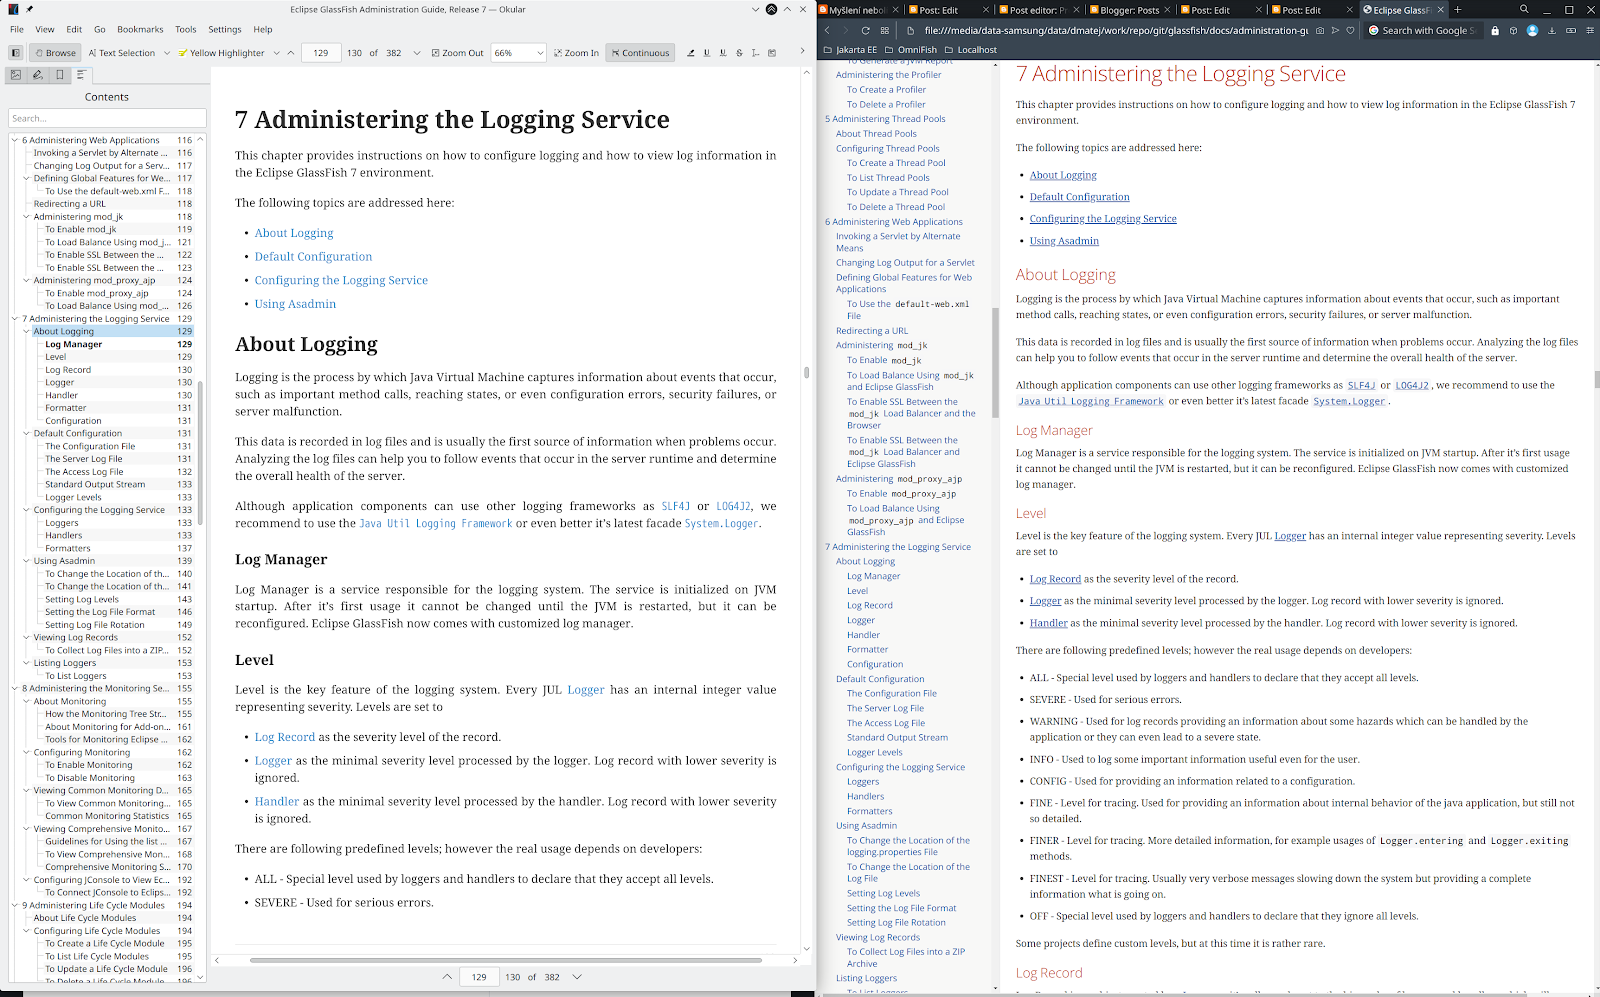The height and width of the screenshot is (997, 1600).
Task: Switch to 'Blogger: Posts' browser tab
Action: pyautogui.click(x=1129, y=10)
